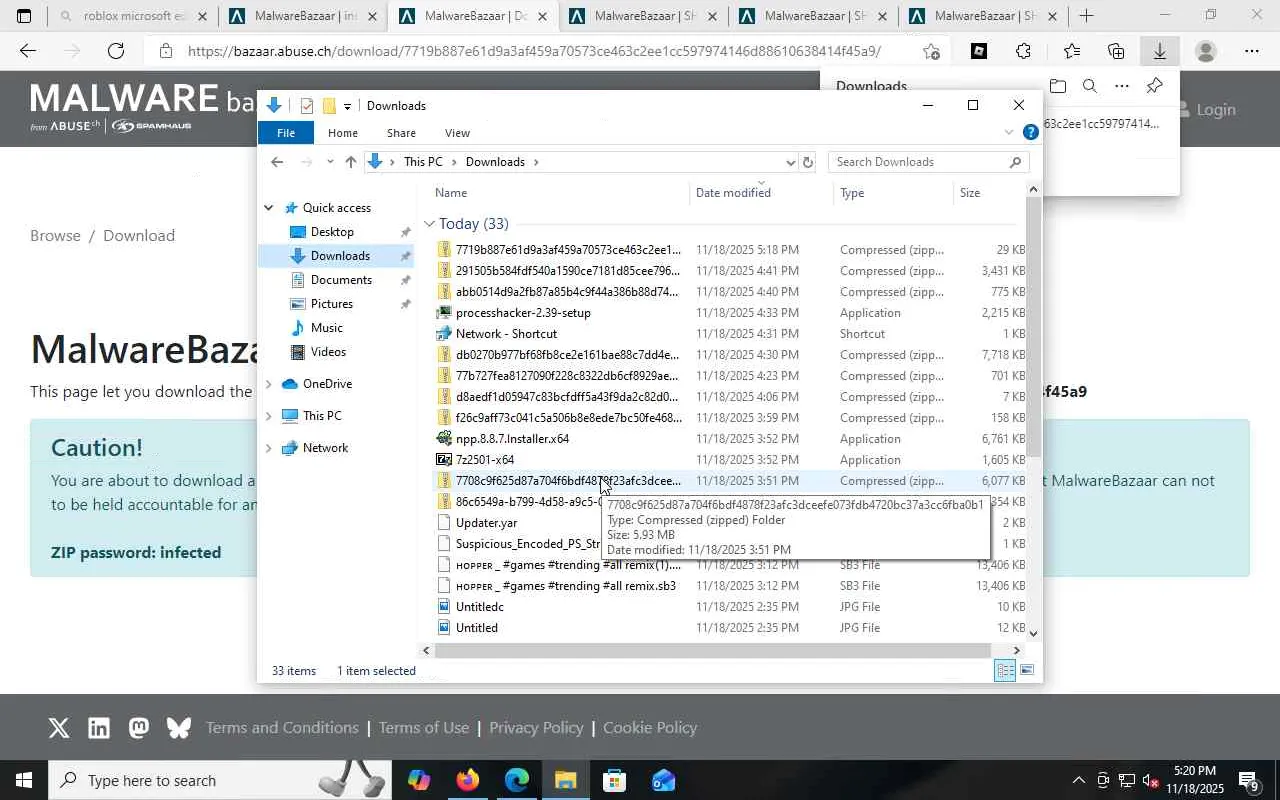Viewport: 1280px width, 800px height.
Task: Open the Edge Favorites list icon
Action: 1071,51
